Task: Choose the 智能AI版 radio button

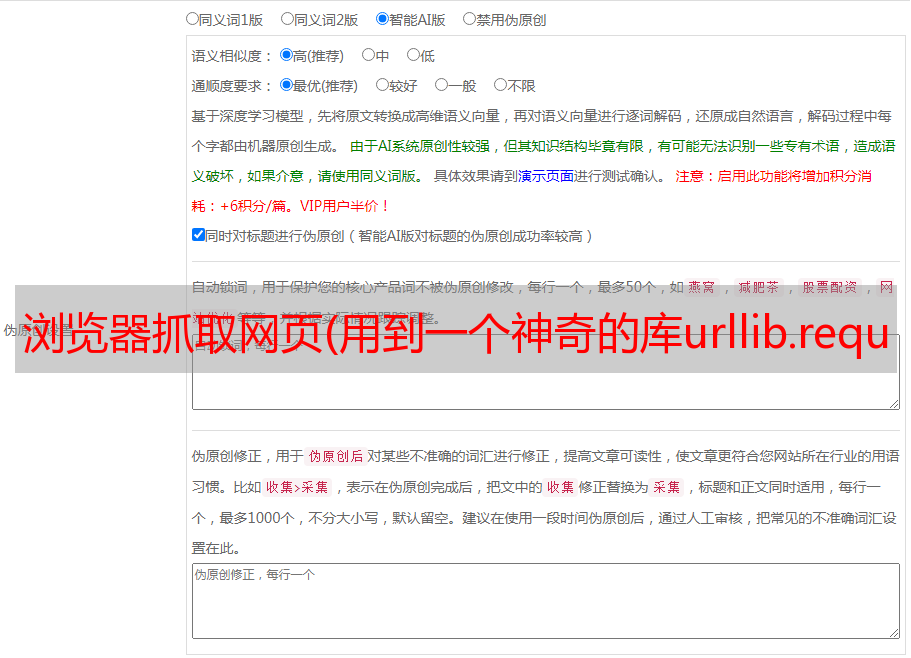Action: [382, 19]
